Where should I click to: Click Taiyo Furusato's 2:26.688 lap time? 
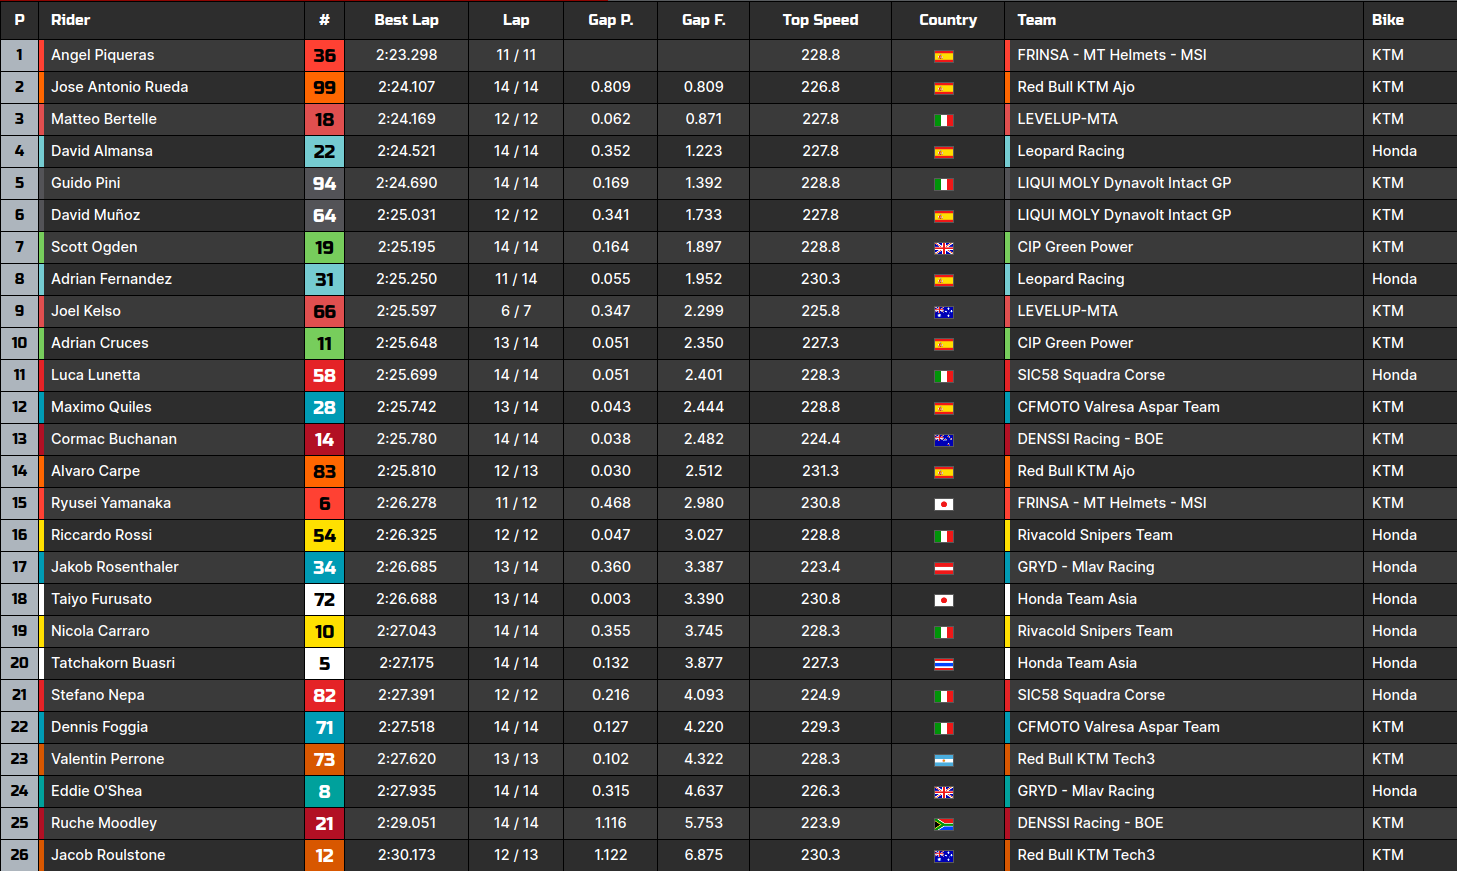click(x=406, y=599)
